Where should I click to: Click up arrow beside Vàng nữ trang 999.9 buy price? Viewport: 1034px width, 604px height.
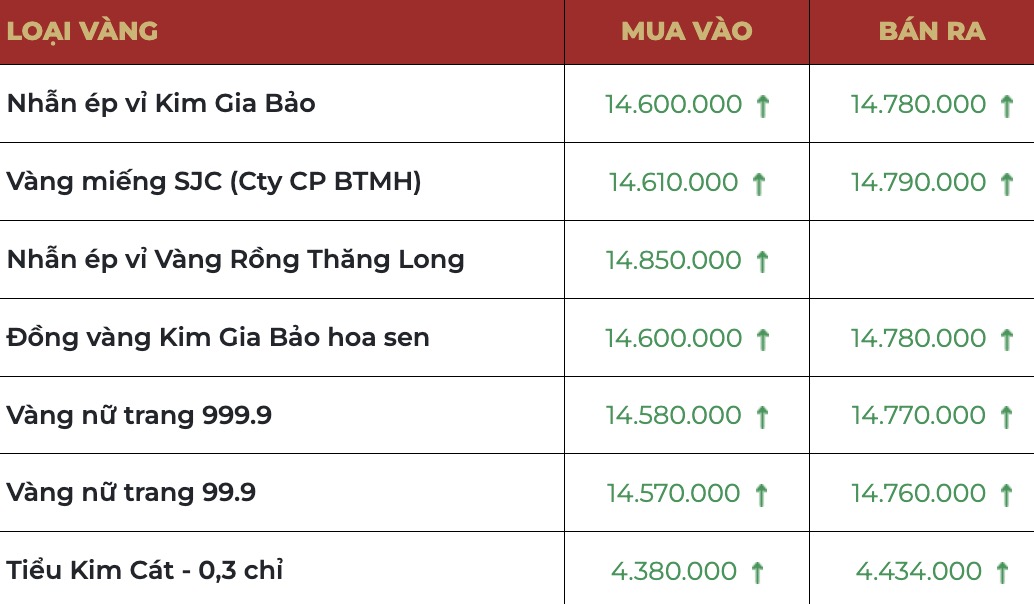(x=762, y=416)
